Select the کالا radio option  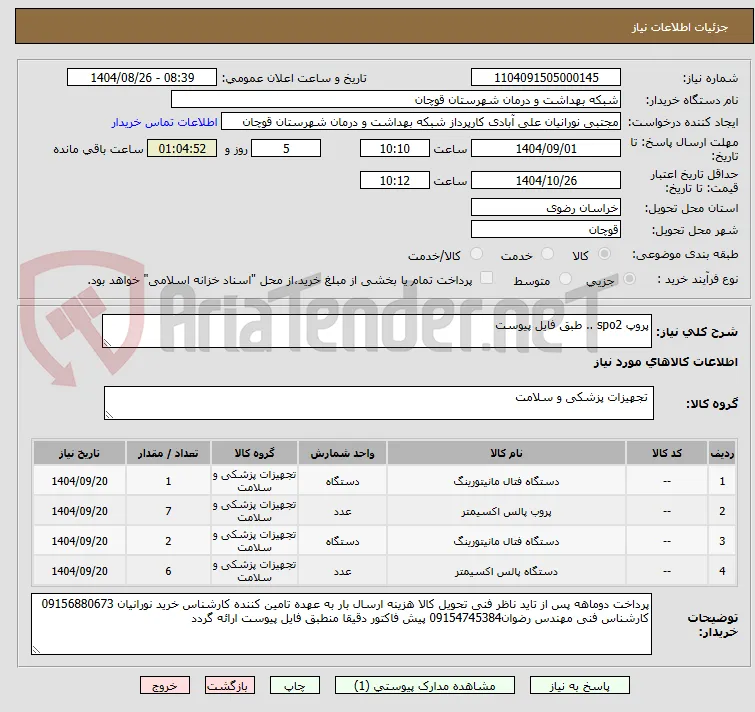604,254
